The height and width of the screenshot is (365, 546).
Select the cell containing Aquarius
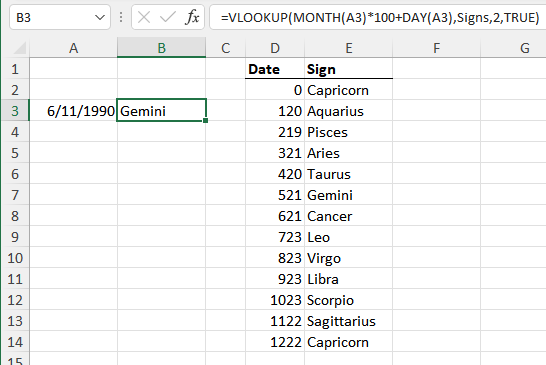pos(349,111)
